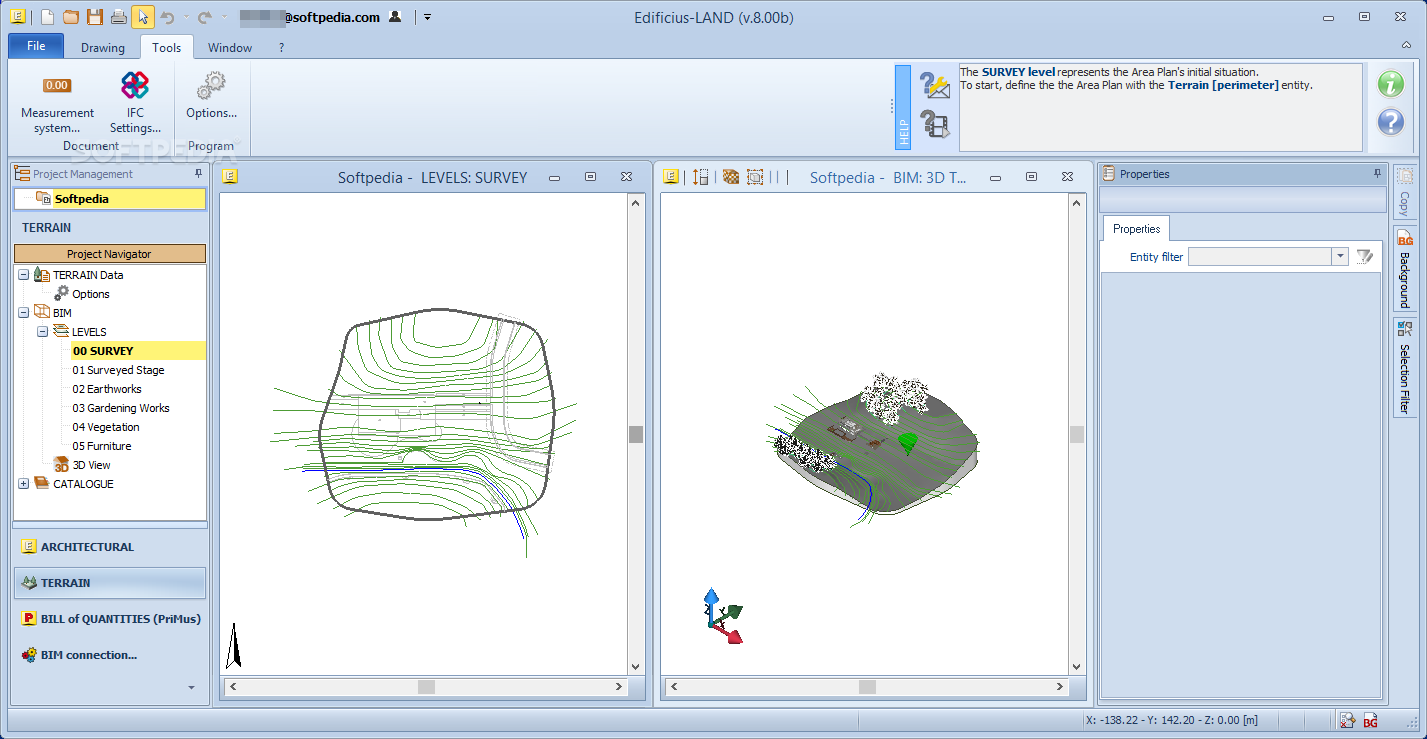Collapse the BIM tree node

point(23,313)
